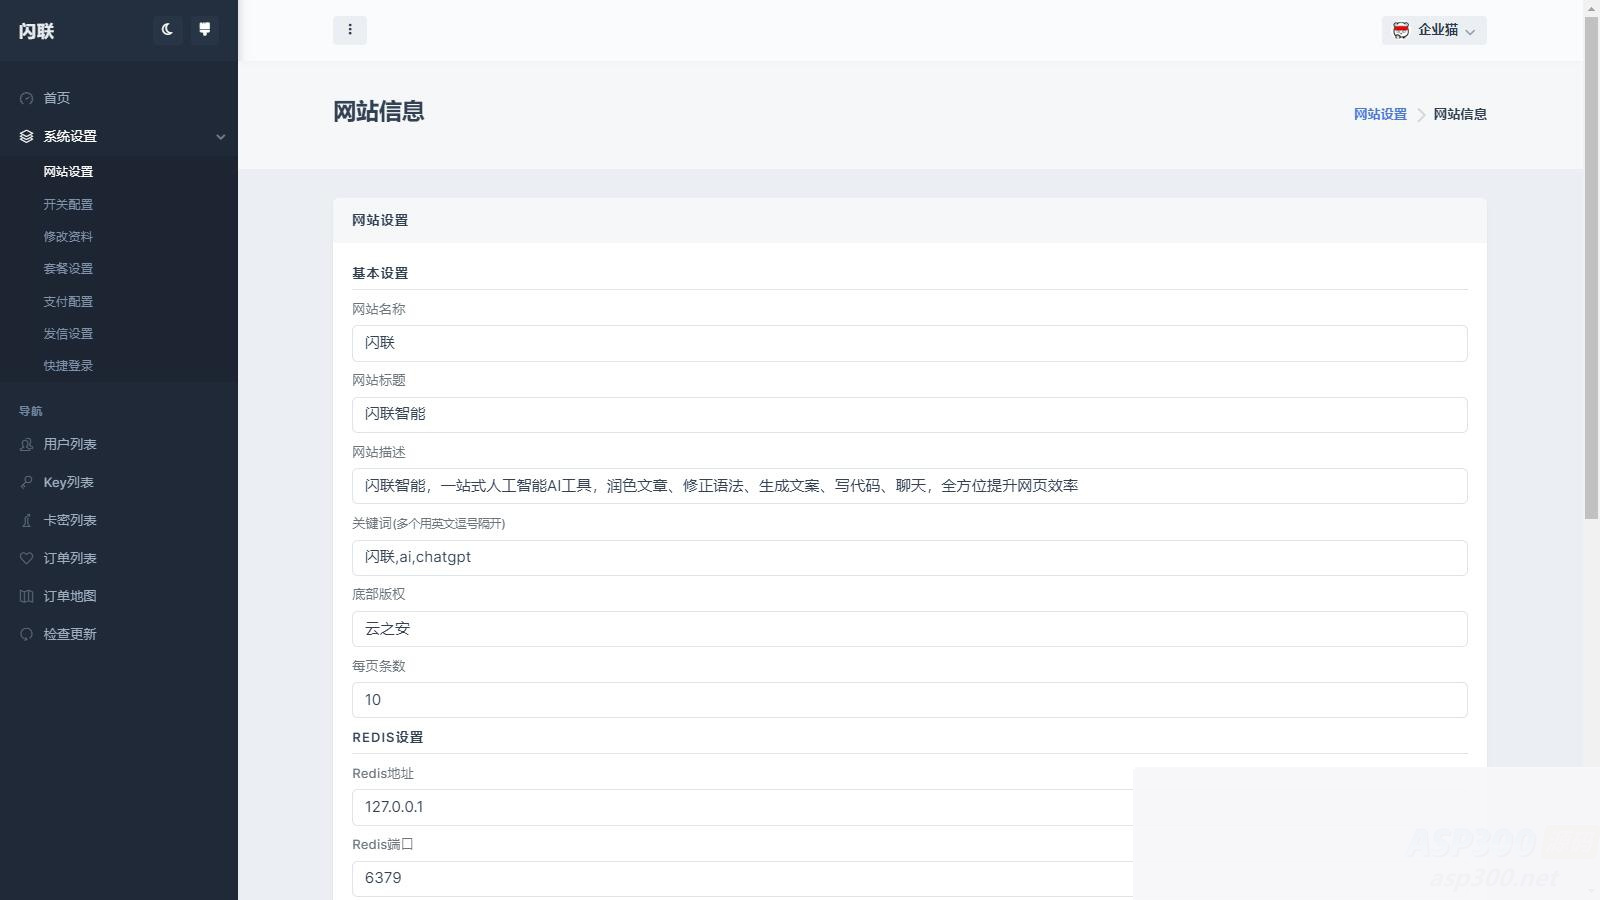
Task: Open theme settings with the paintbrush icon
Action: pyautogui.click(x=205, y=30)
